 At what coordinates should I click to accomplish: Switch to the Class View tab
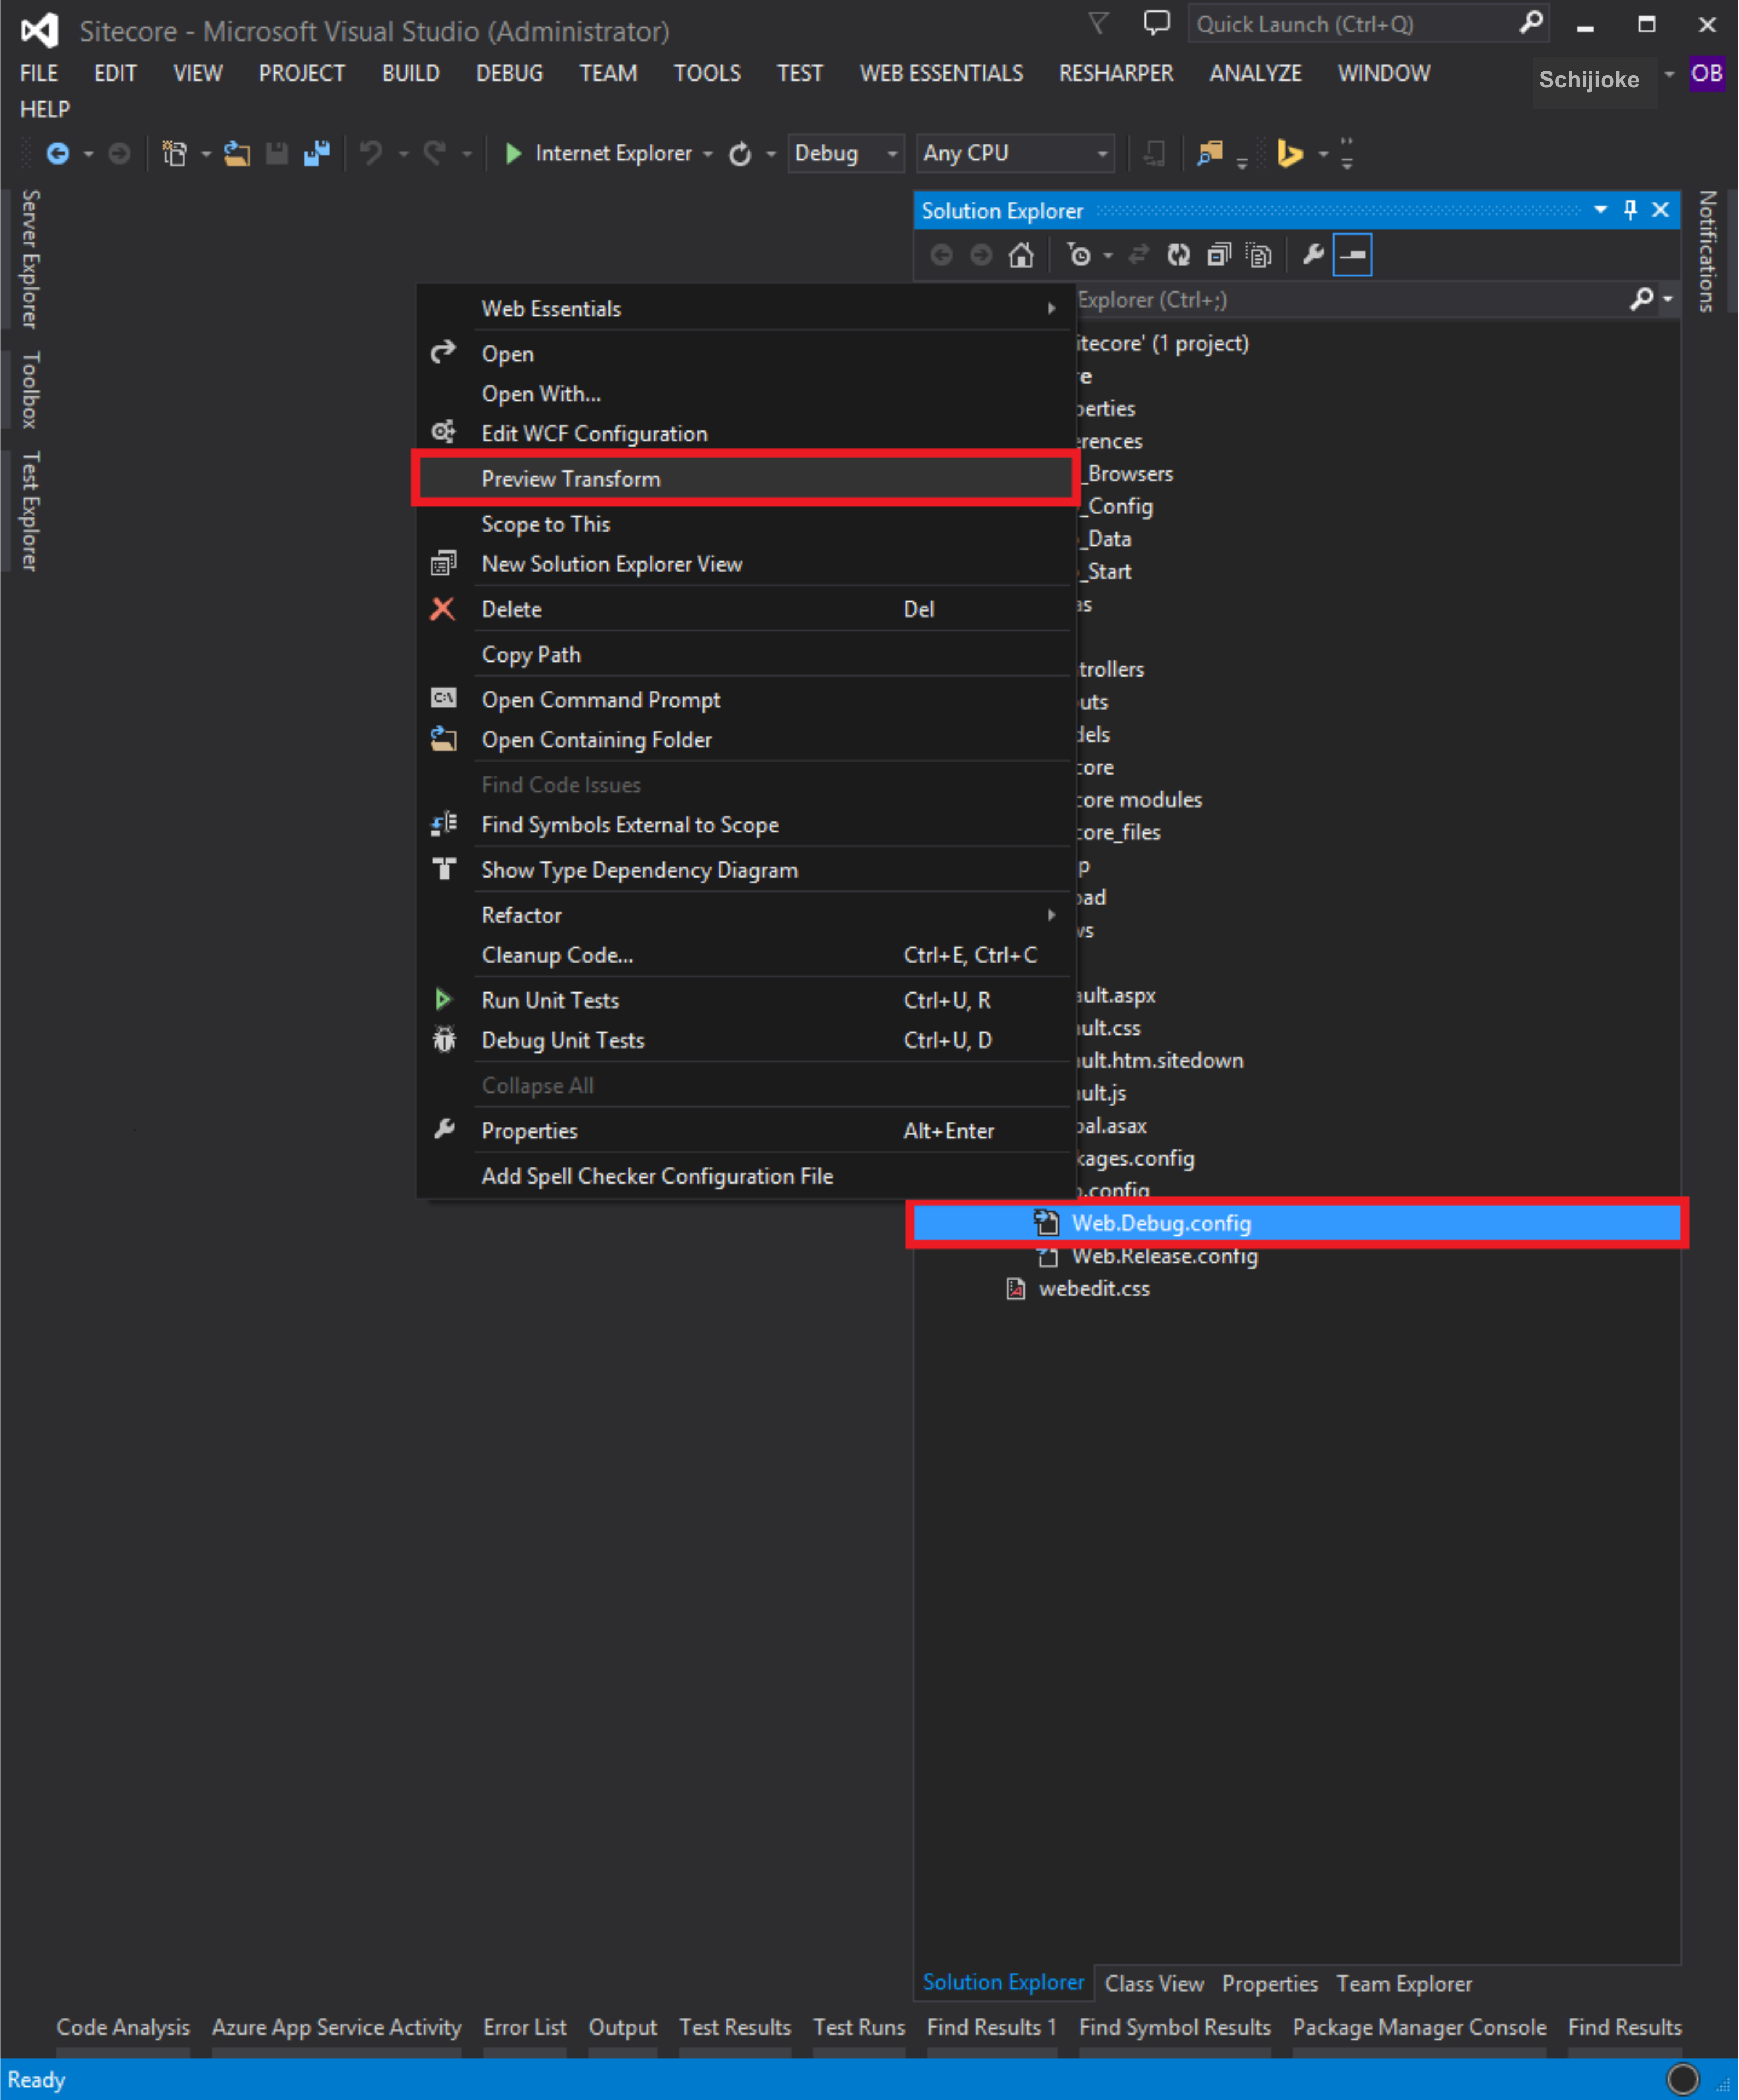click(x=1154, y=1984)
